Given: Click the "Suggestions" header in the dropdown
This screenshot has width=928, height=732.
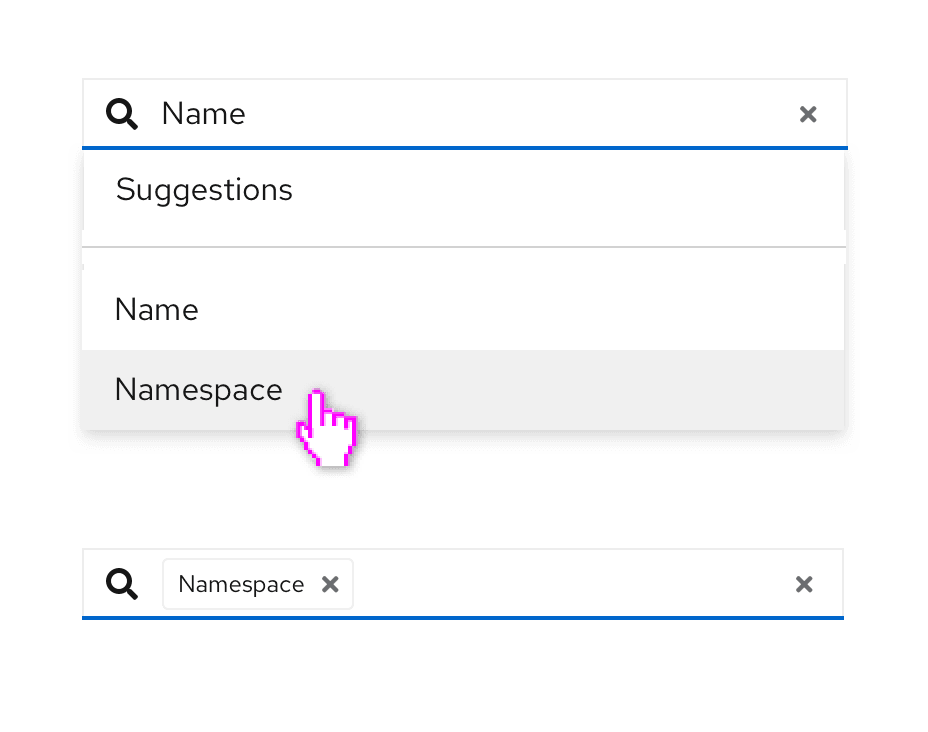Looking at the screenshot, I should (204, 190).
